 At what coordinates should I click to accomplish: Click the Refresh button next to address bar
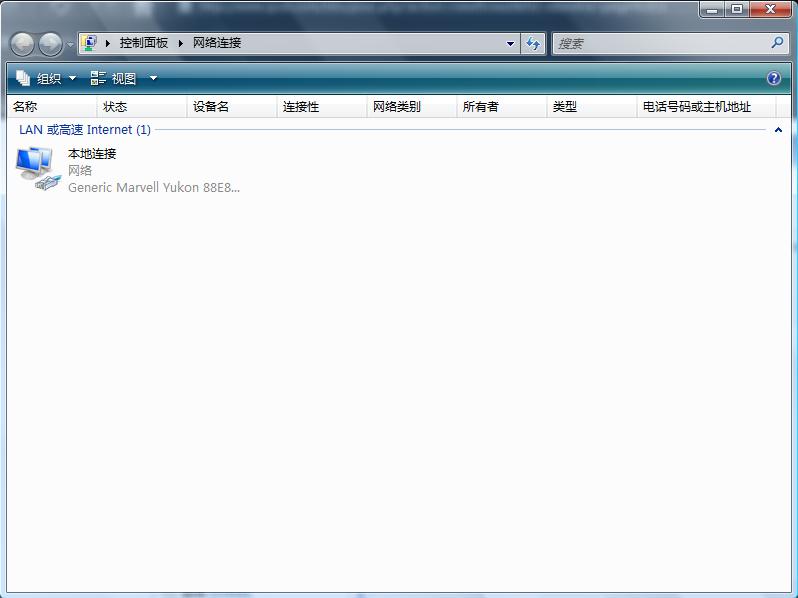pos(533,44)
